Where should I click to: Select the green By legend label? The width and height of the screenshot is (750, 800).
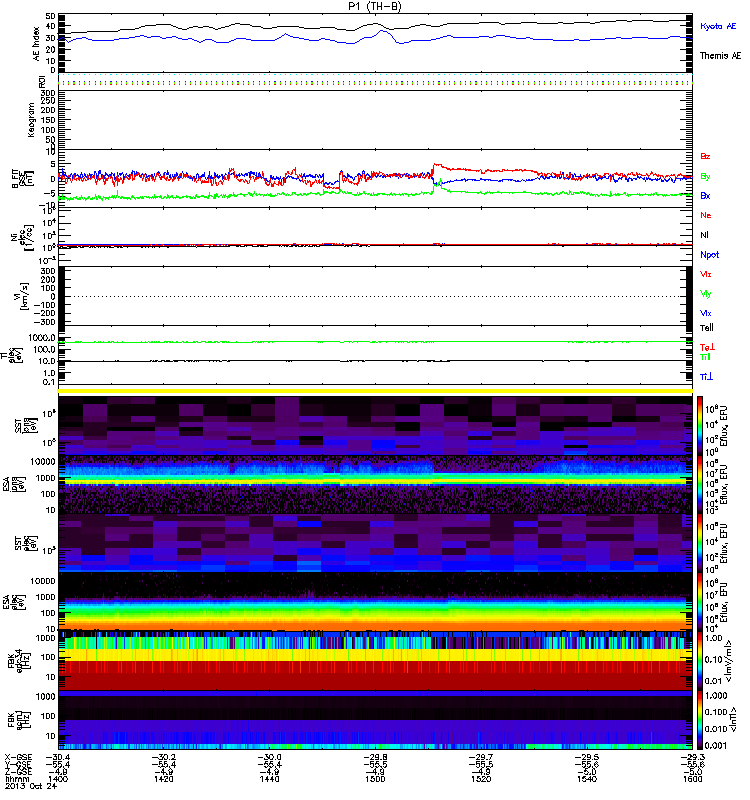coord(706,176)
